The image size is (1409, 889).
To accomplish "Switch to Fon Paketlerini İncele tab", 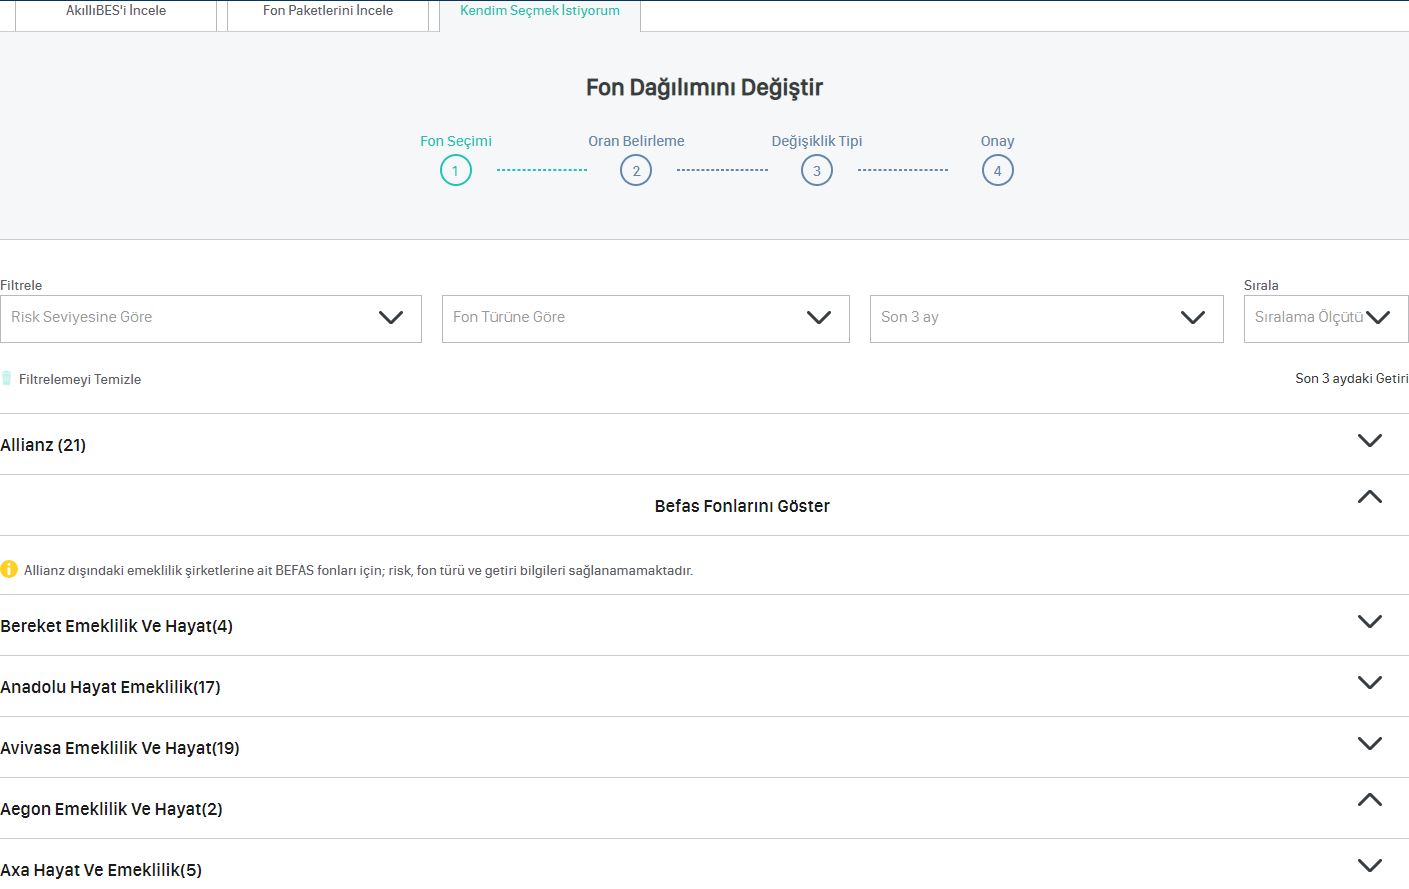I will click(328, 14).
